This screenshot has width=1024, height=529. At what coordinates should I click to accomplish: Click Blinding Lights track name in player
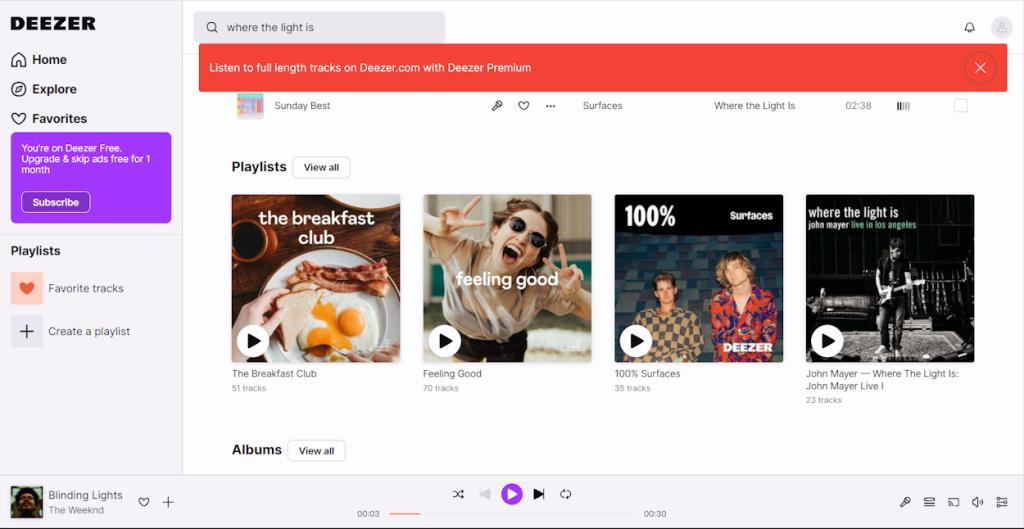(x=86, y=495)
